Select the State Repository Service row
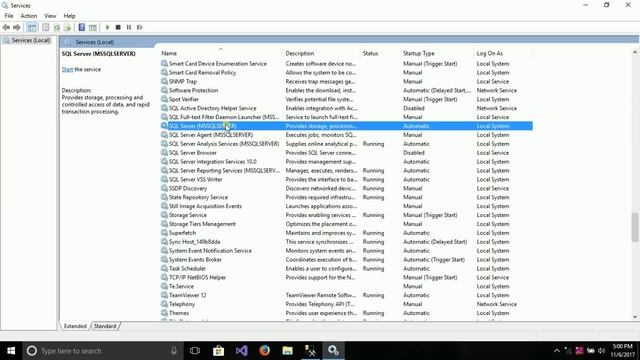This screenshot has width=640, height=360. [x=347, y=198]
